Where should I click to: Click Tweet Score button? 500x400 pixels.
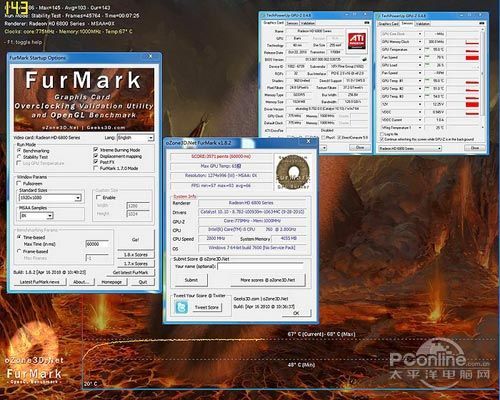click(x=207, y=307)
